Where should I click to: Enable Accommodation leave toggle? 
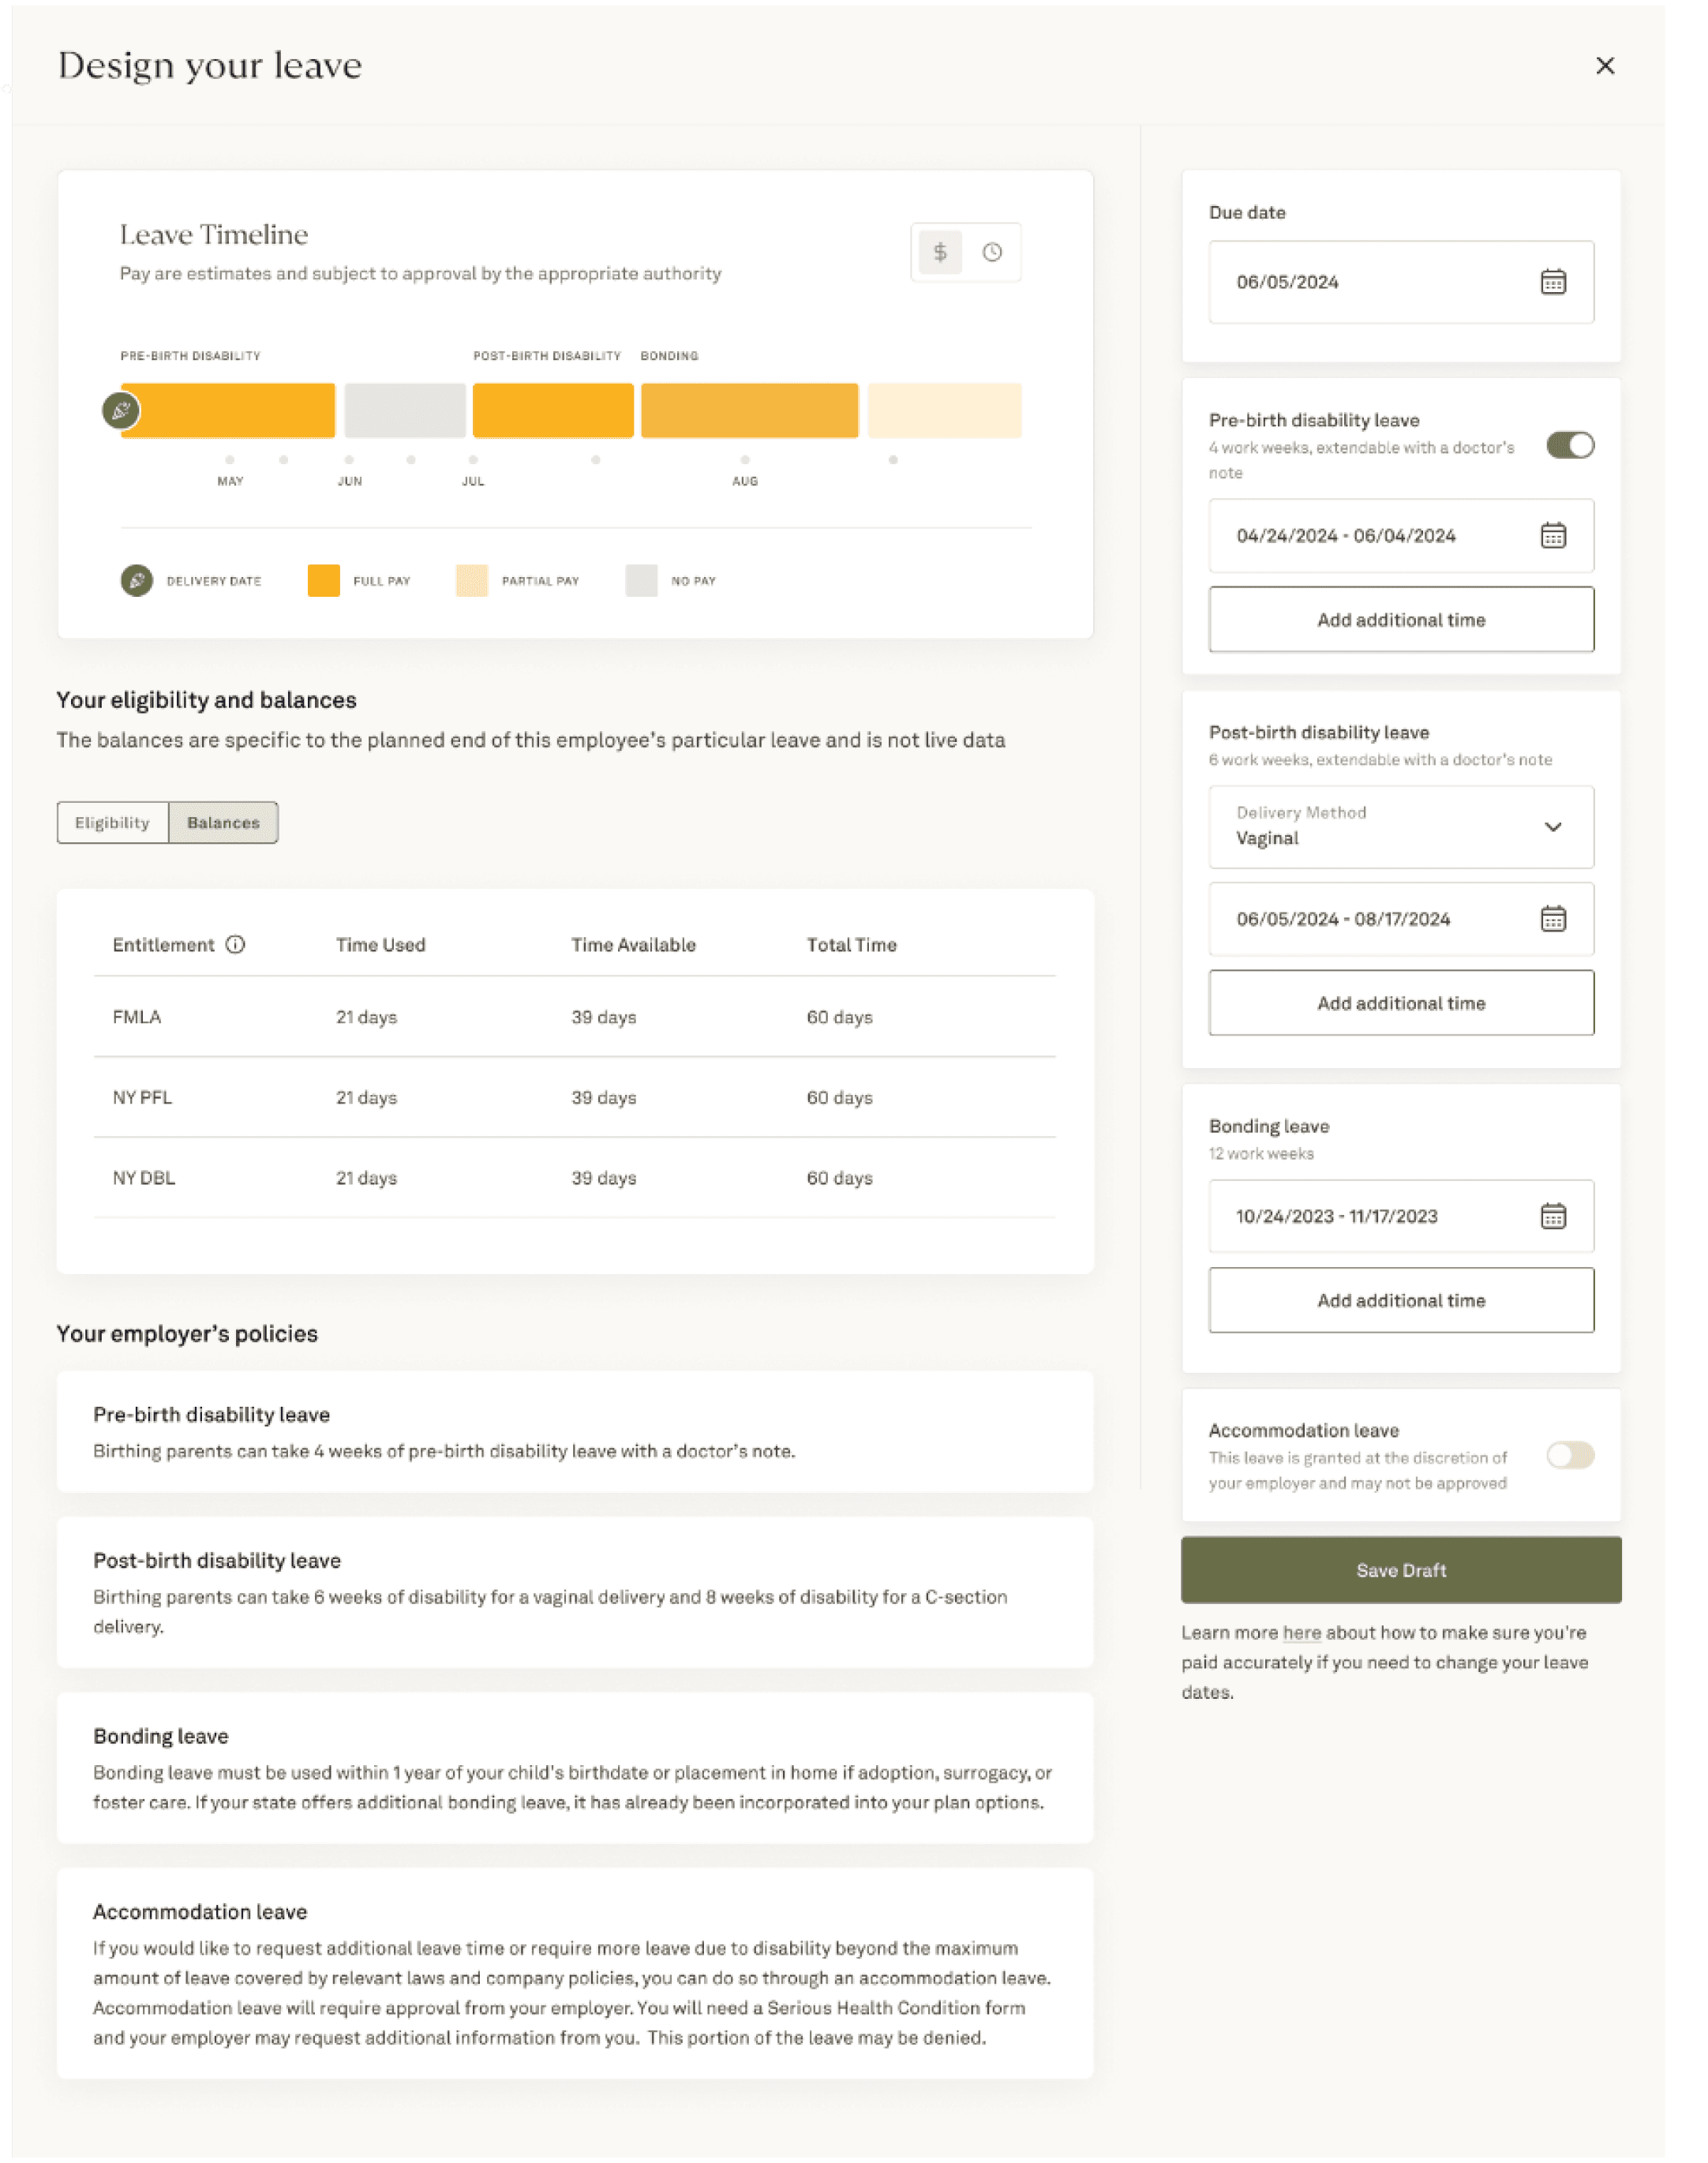click(1569, 1455)
